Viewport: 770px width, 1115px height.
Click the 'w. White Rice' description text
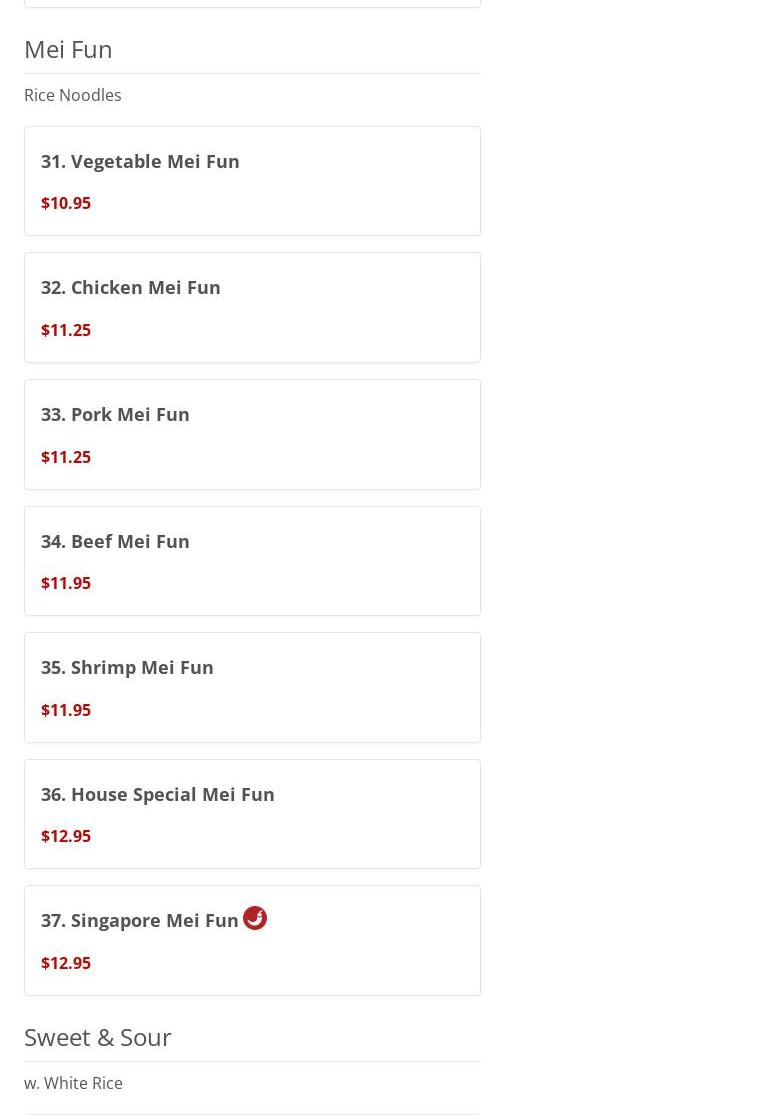pyautogui.click(x=74, y=1083)
